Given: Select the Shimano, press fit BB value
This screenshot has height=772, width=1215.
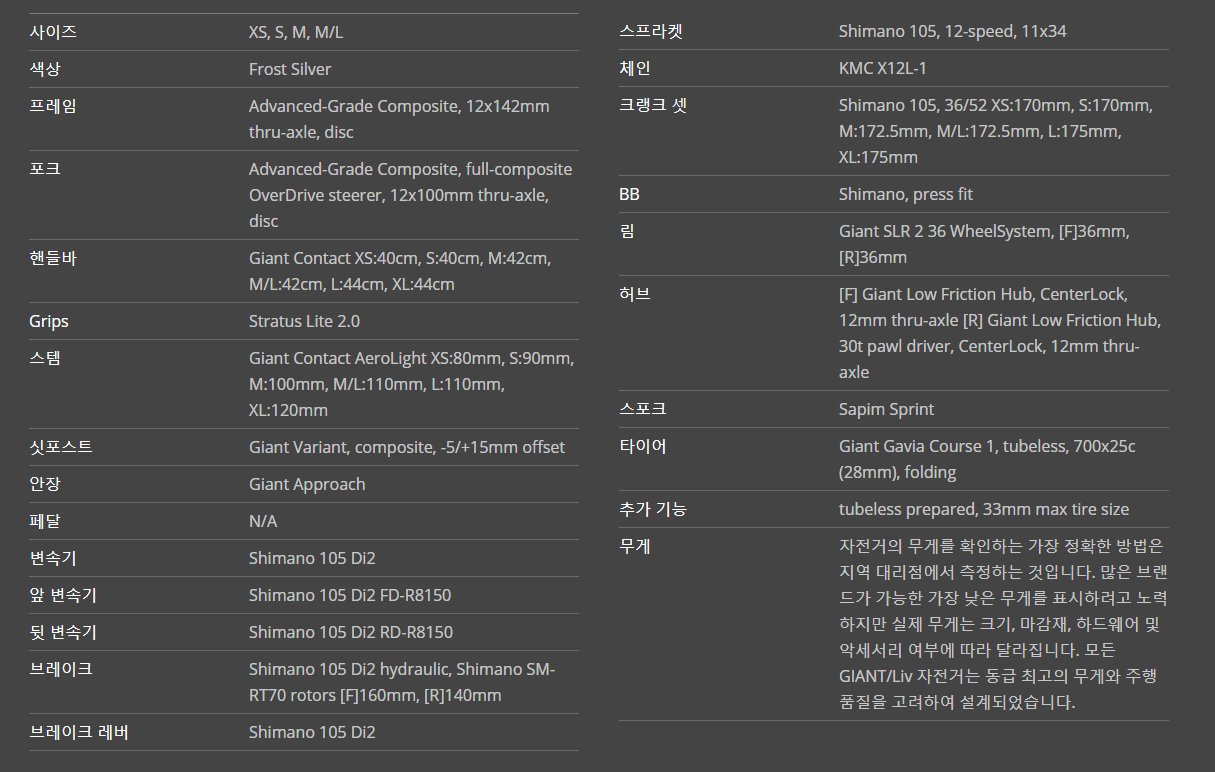Looking at the screenshot, I should [x=905, y=194].
